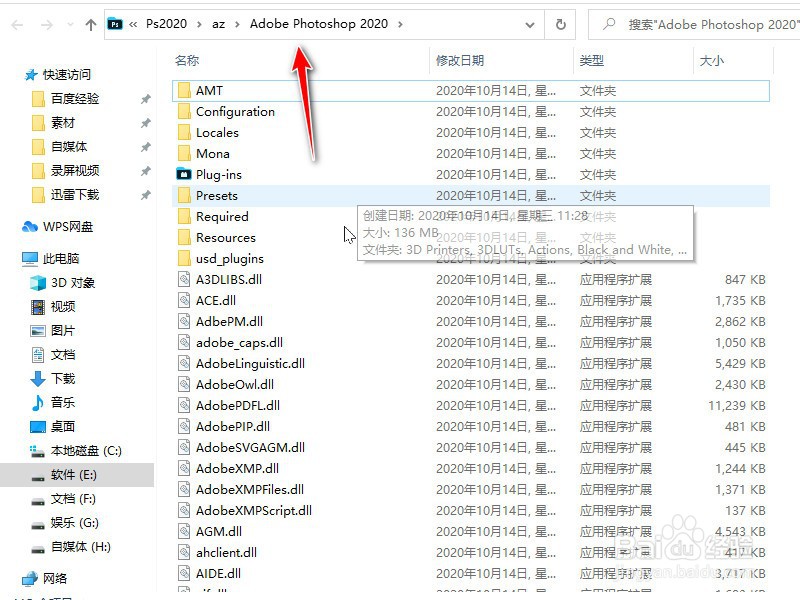Click the Configuration folder icon
Screen dimensions: 800x600
pos(184,112)
